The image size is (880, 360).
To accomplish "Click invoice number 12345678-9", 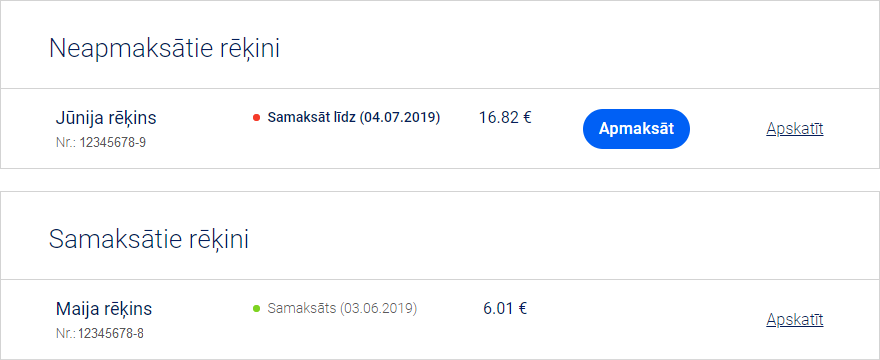I will 113,143.
